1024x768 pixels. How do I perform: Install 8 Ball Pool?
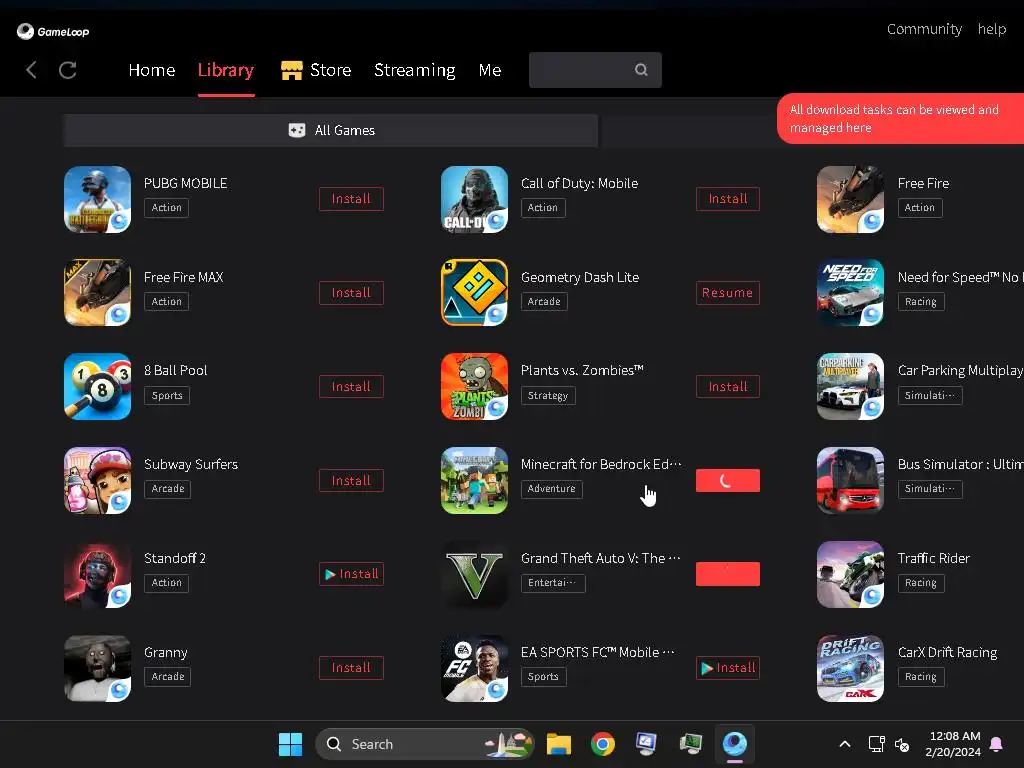(351, 387)
